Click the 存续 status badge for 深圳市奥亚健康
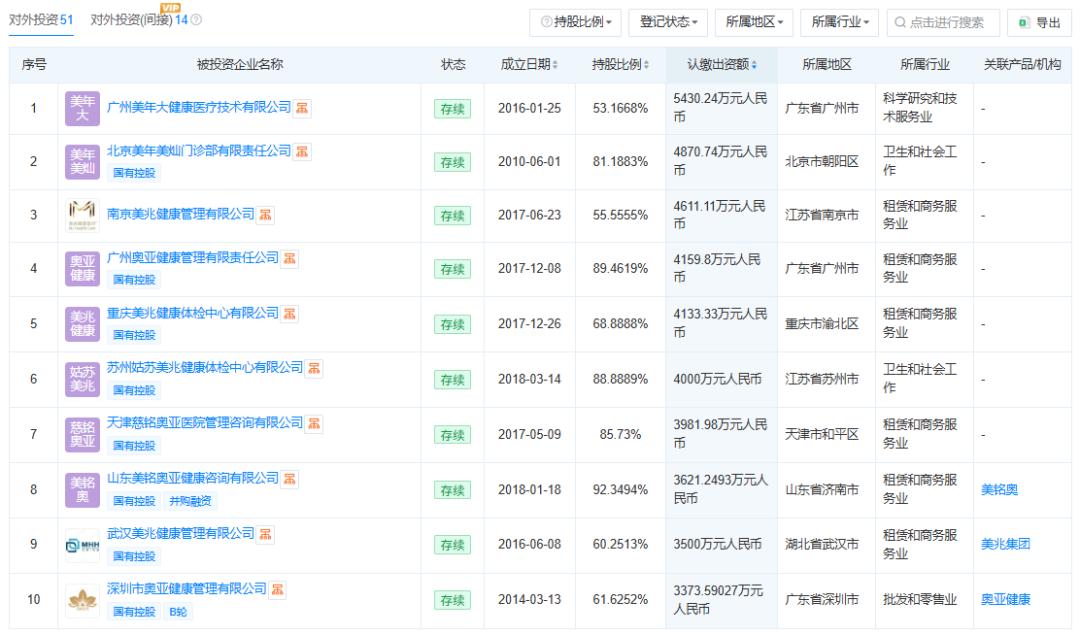1080x635 pixels. (453, 601)
